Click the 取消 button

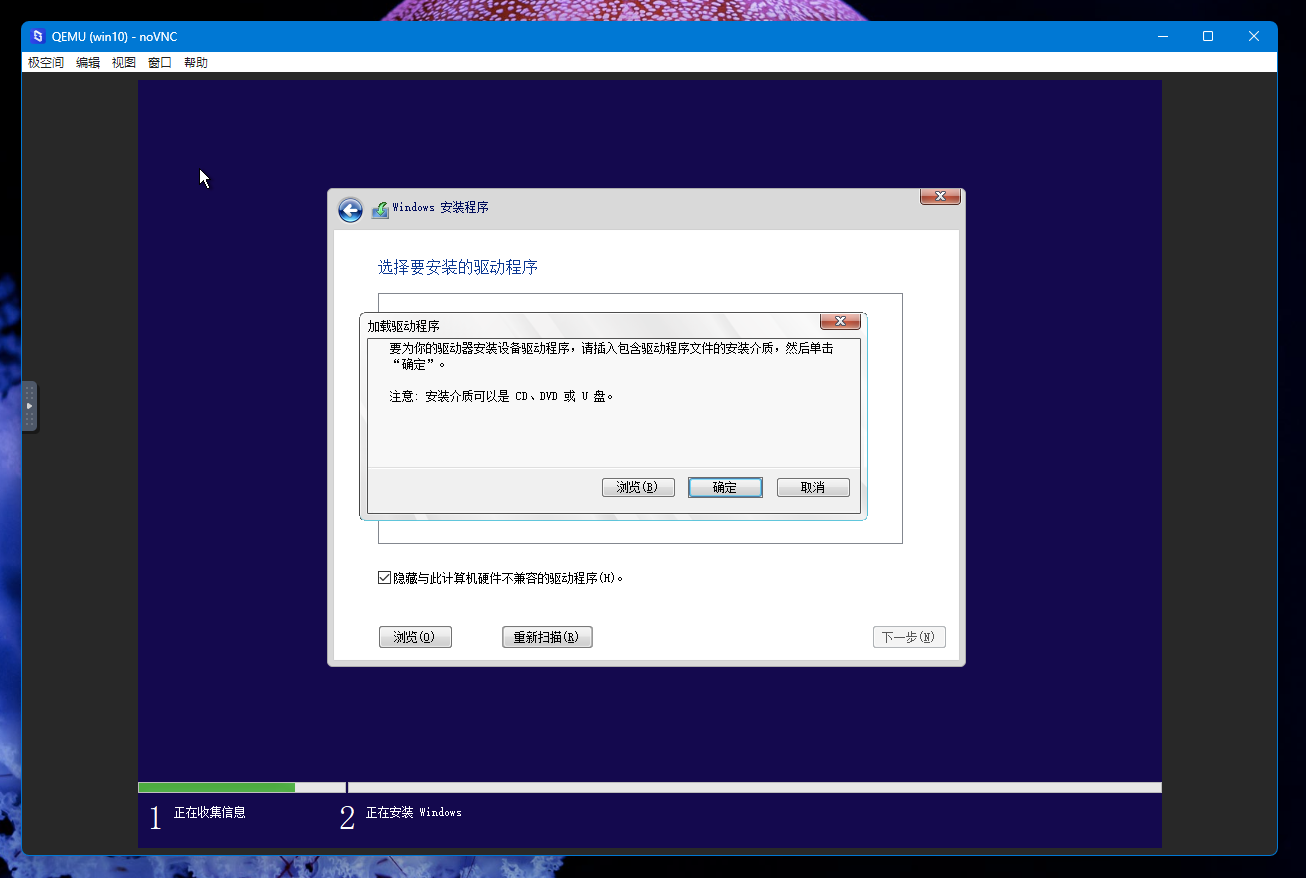[x=813, y=487]
